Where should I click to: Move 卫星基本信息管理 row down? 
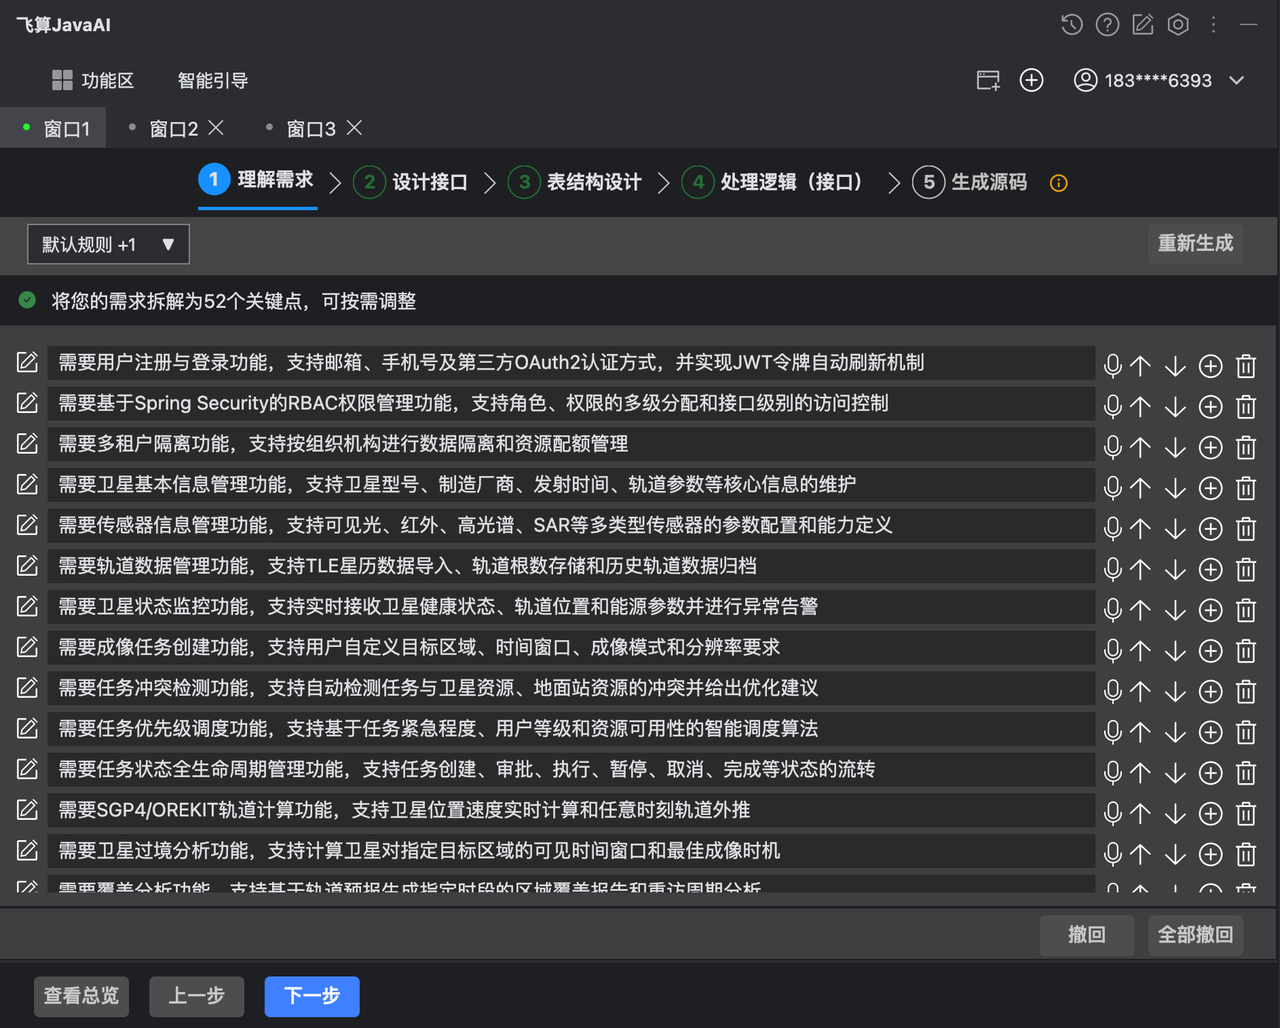pos(1175,488)
